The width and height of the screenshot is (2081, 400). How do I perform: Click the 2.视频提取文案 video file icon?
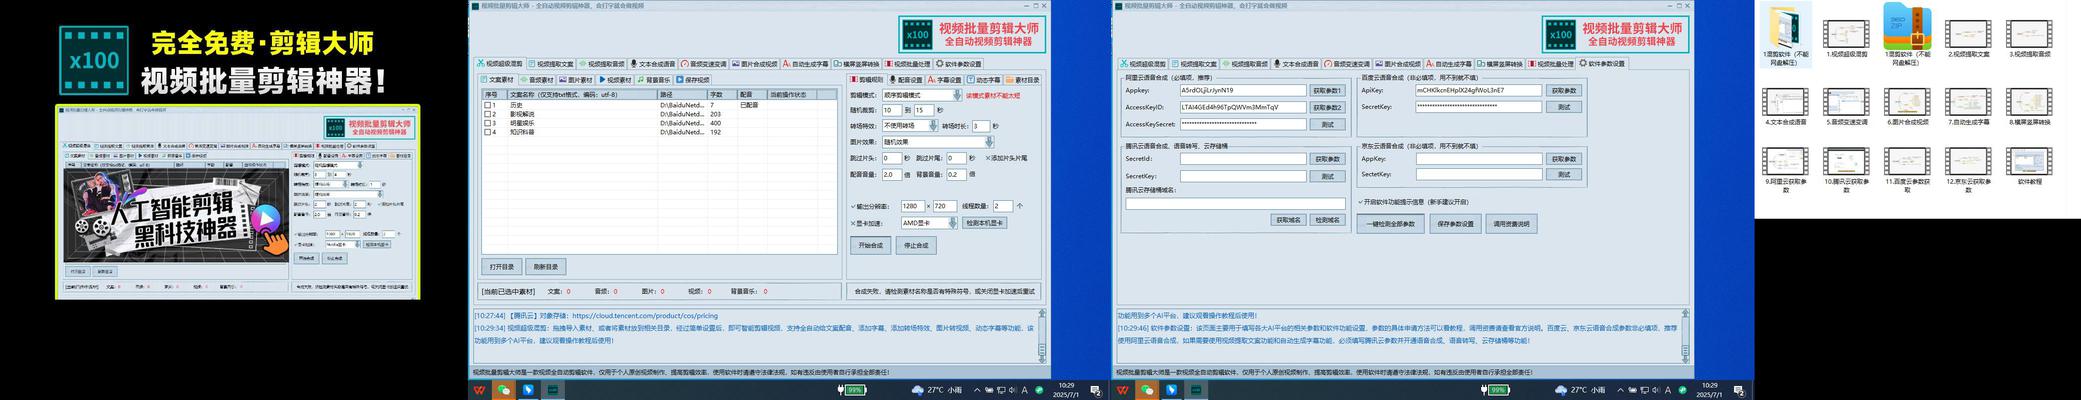(x=1968, y=33)
